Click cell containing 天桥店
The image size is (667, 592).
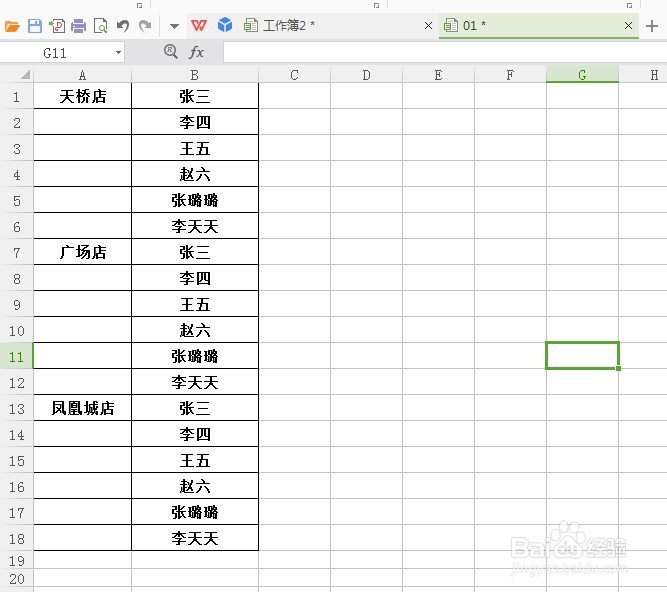coord(83,96)
